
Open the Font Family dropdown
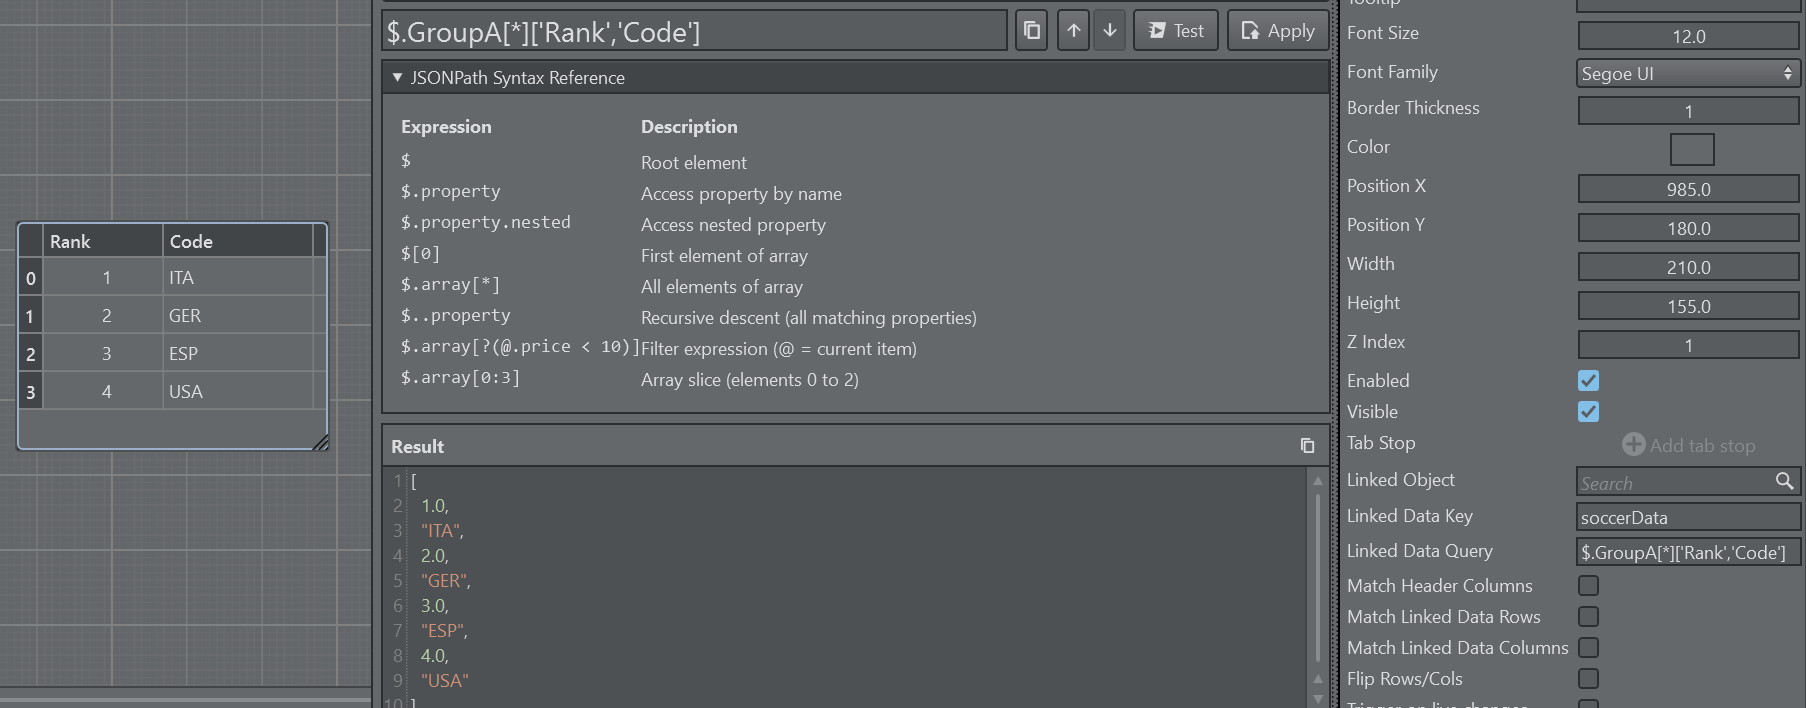[x=1687, y=73]
